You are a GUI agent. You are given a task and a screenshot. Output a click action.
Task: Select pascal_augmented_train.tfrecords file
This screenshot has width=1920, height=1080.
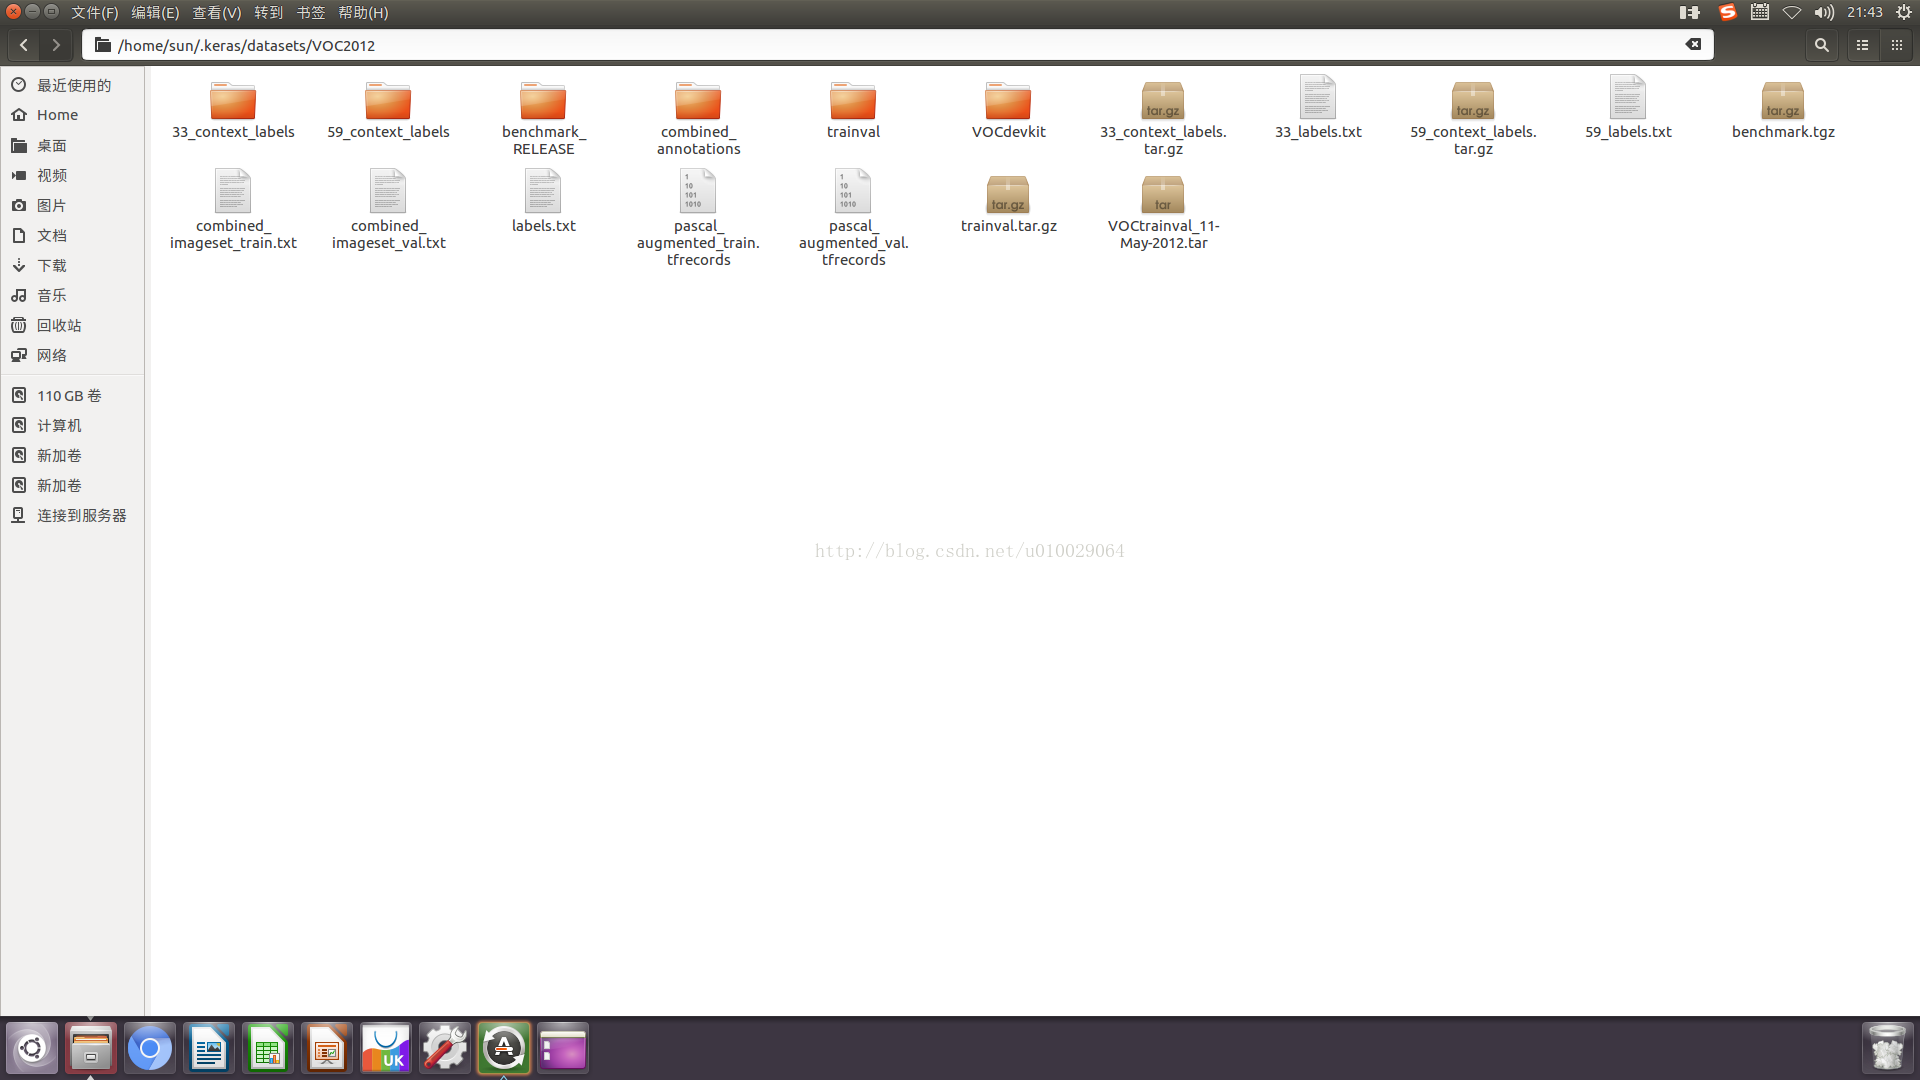[x=698, y=218]
